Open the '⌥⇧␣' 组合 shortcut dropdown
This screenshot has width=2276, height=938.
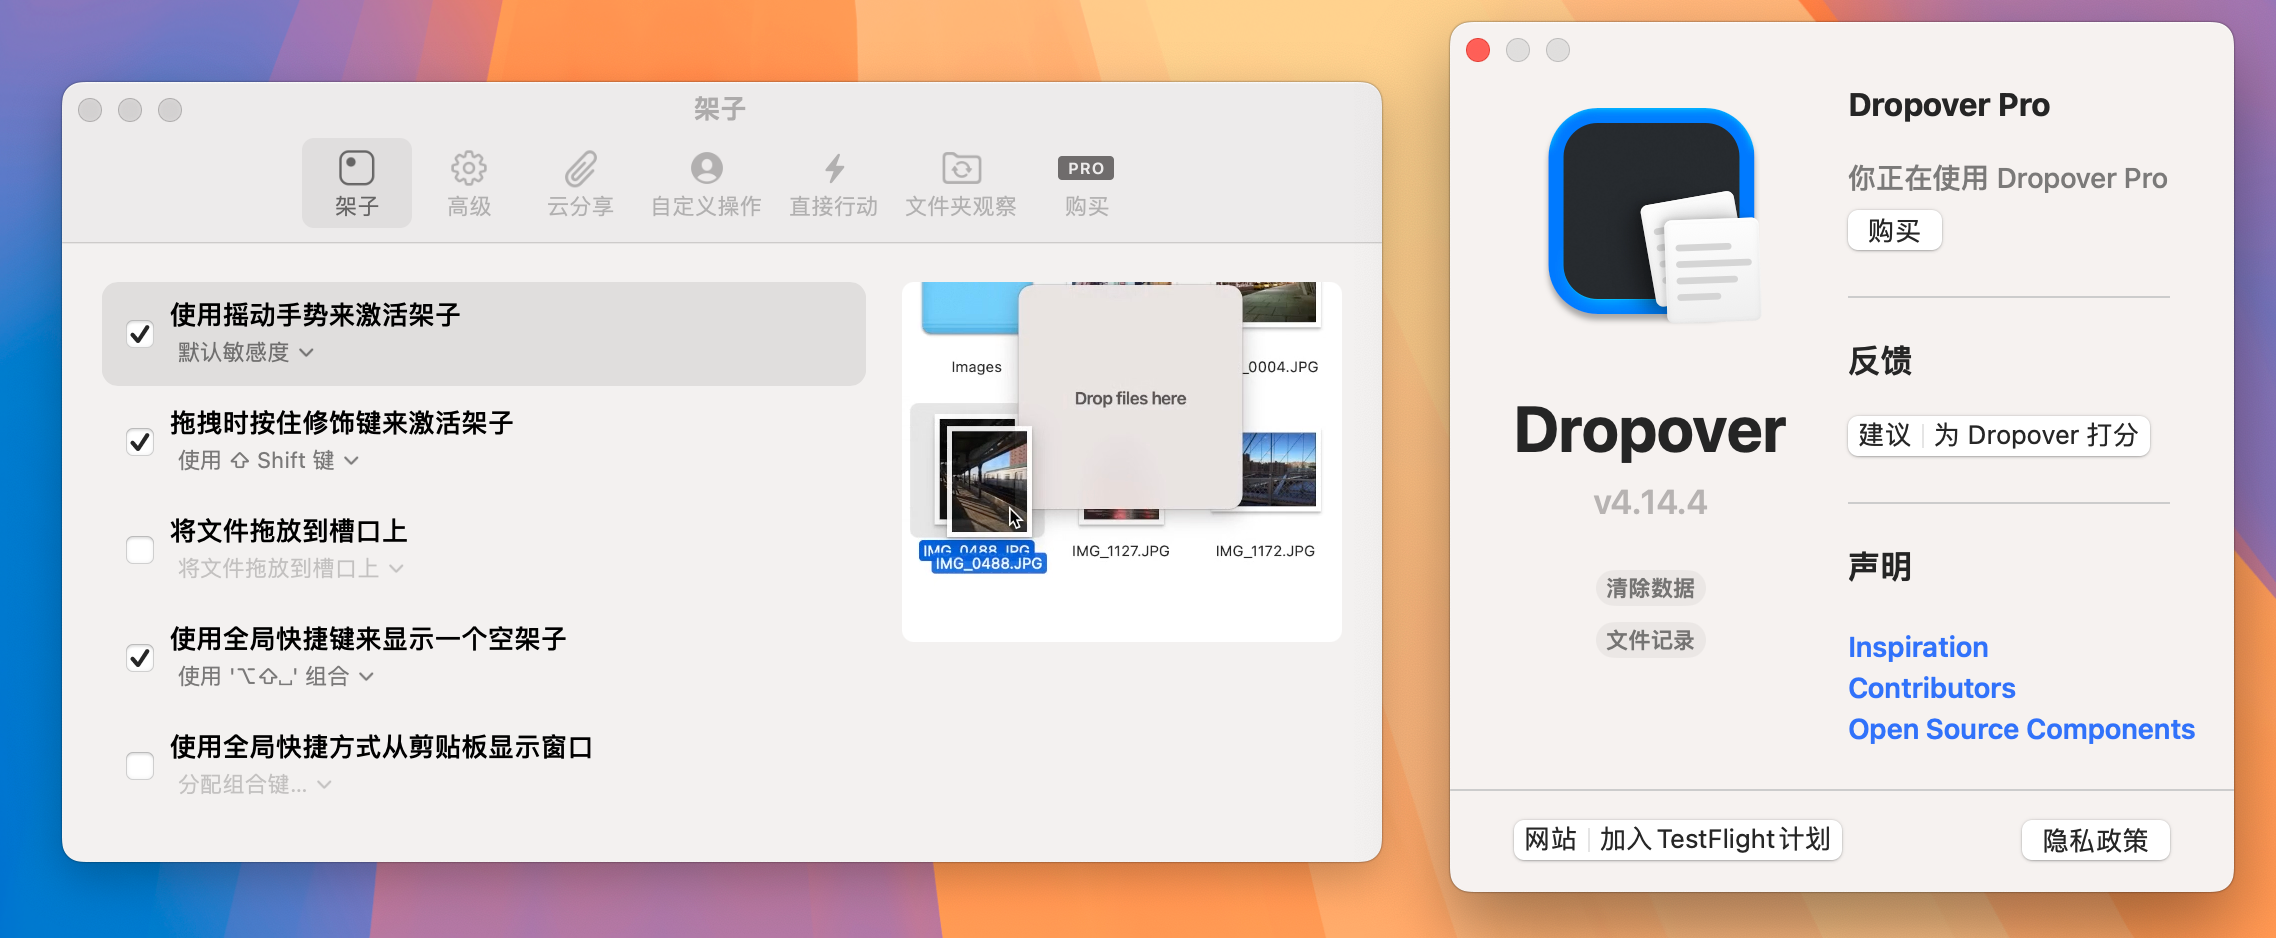[x=276, y=676]
